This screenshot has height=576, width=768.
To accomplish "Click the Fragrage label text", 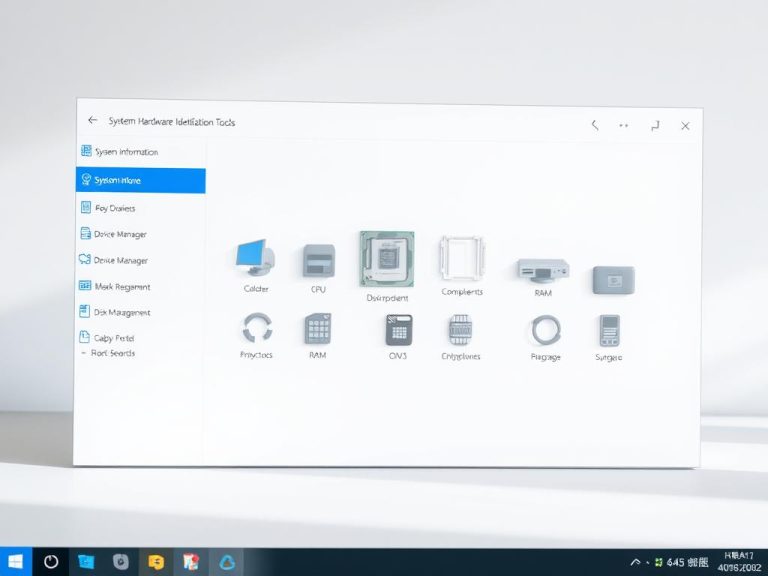I will pos(546,357).
